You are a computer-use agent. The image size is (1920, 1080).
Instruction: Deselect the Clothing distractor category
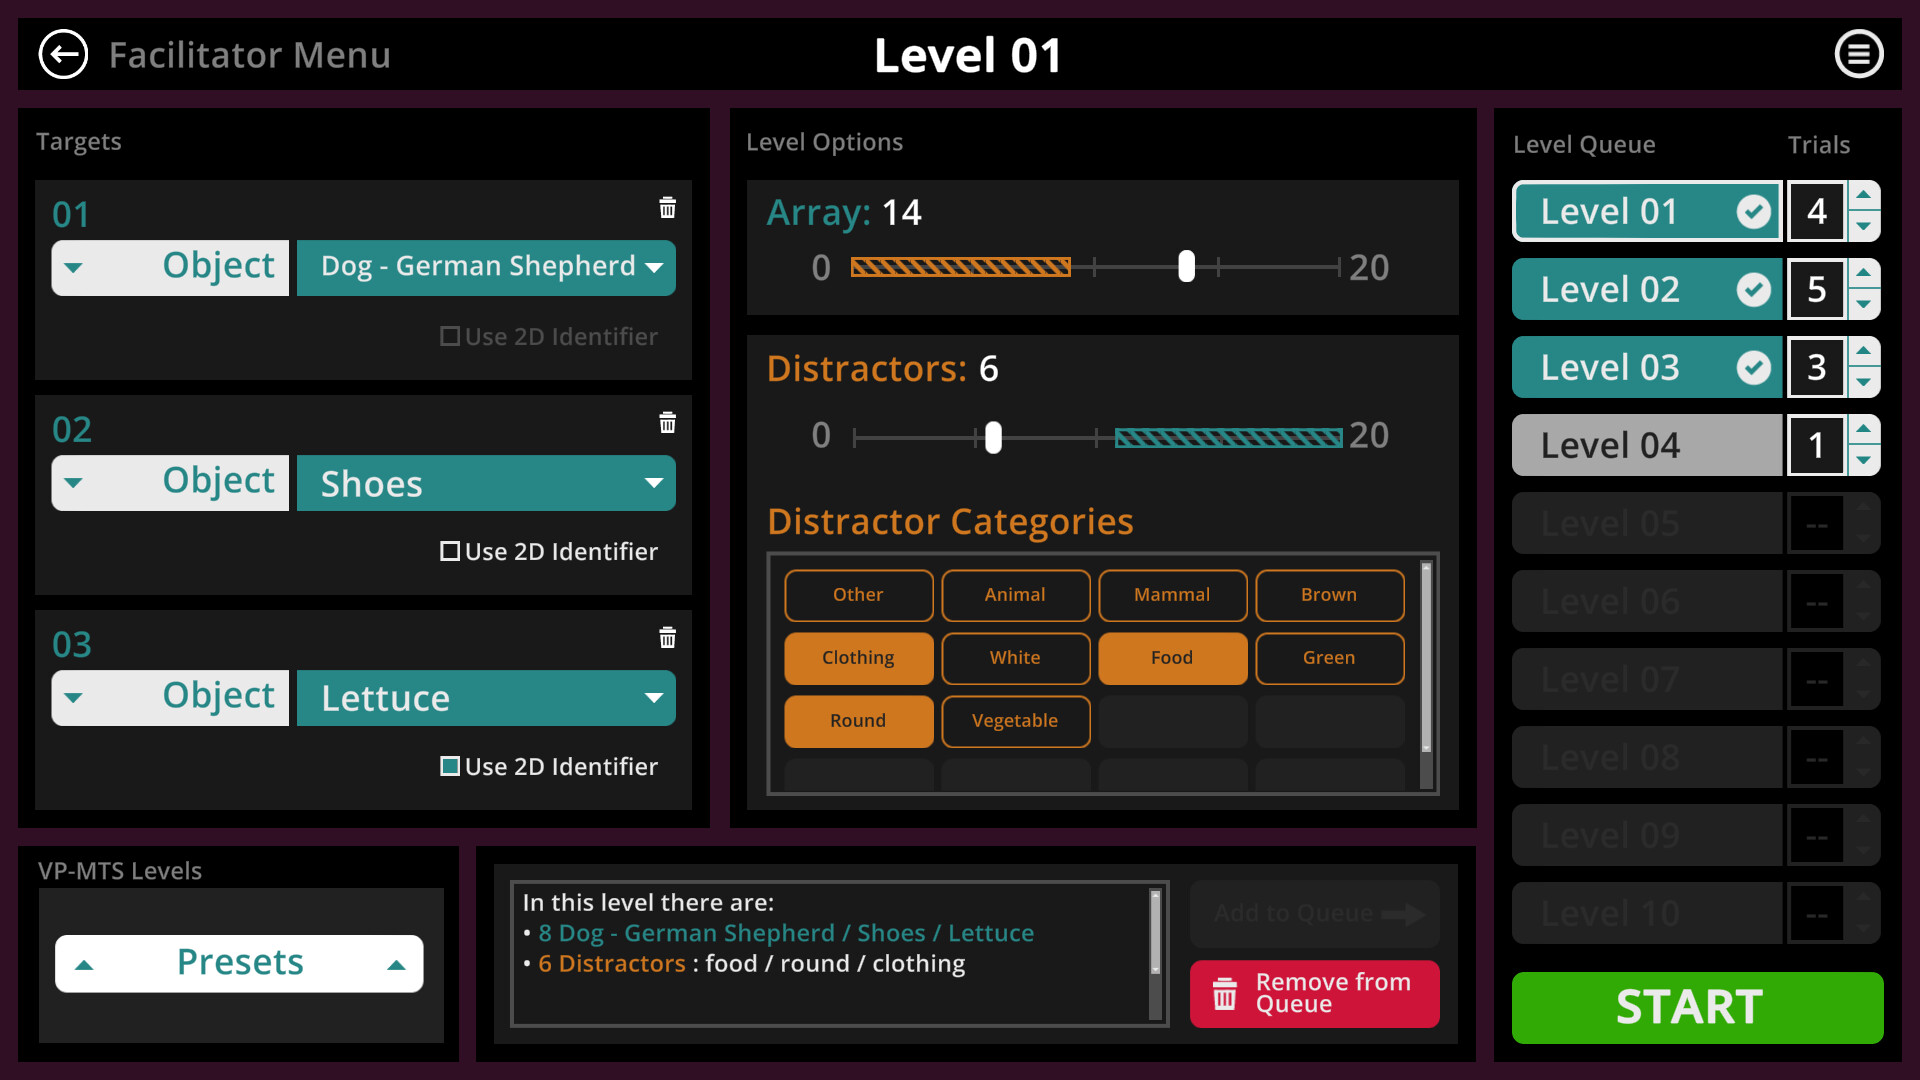point(858,658)
